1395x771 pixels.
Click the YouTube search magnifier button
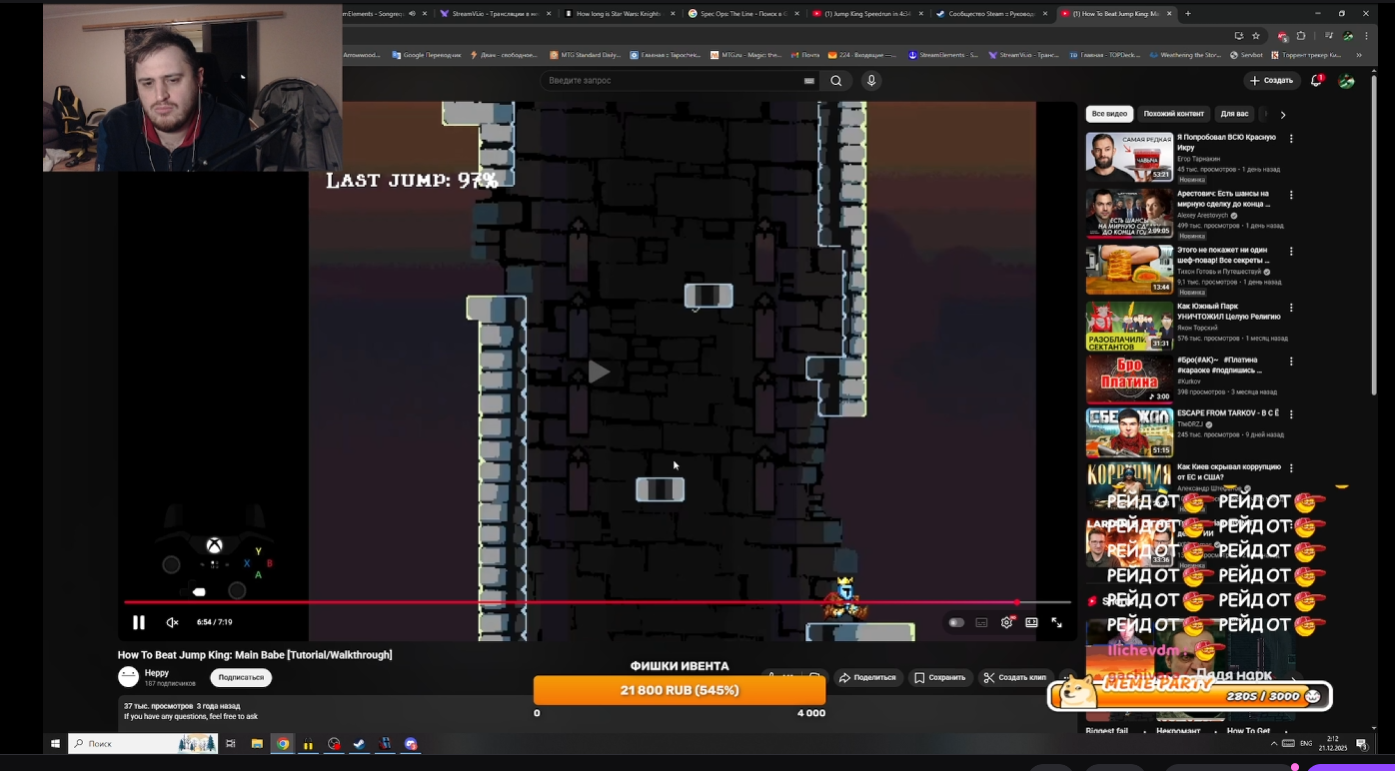[836, 80]
